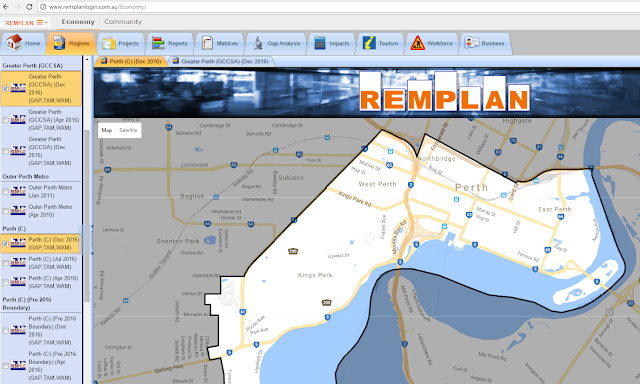Click the browser forward arrow

click(17, 7)
